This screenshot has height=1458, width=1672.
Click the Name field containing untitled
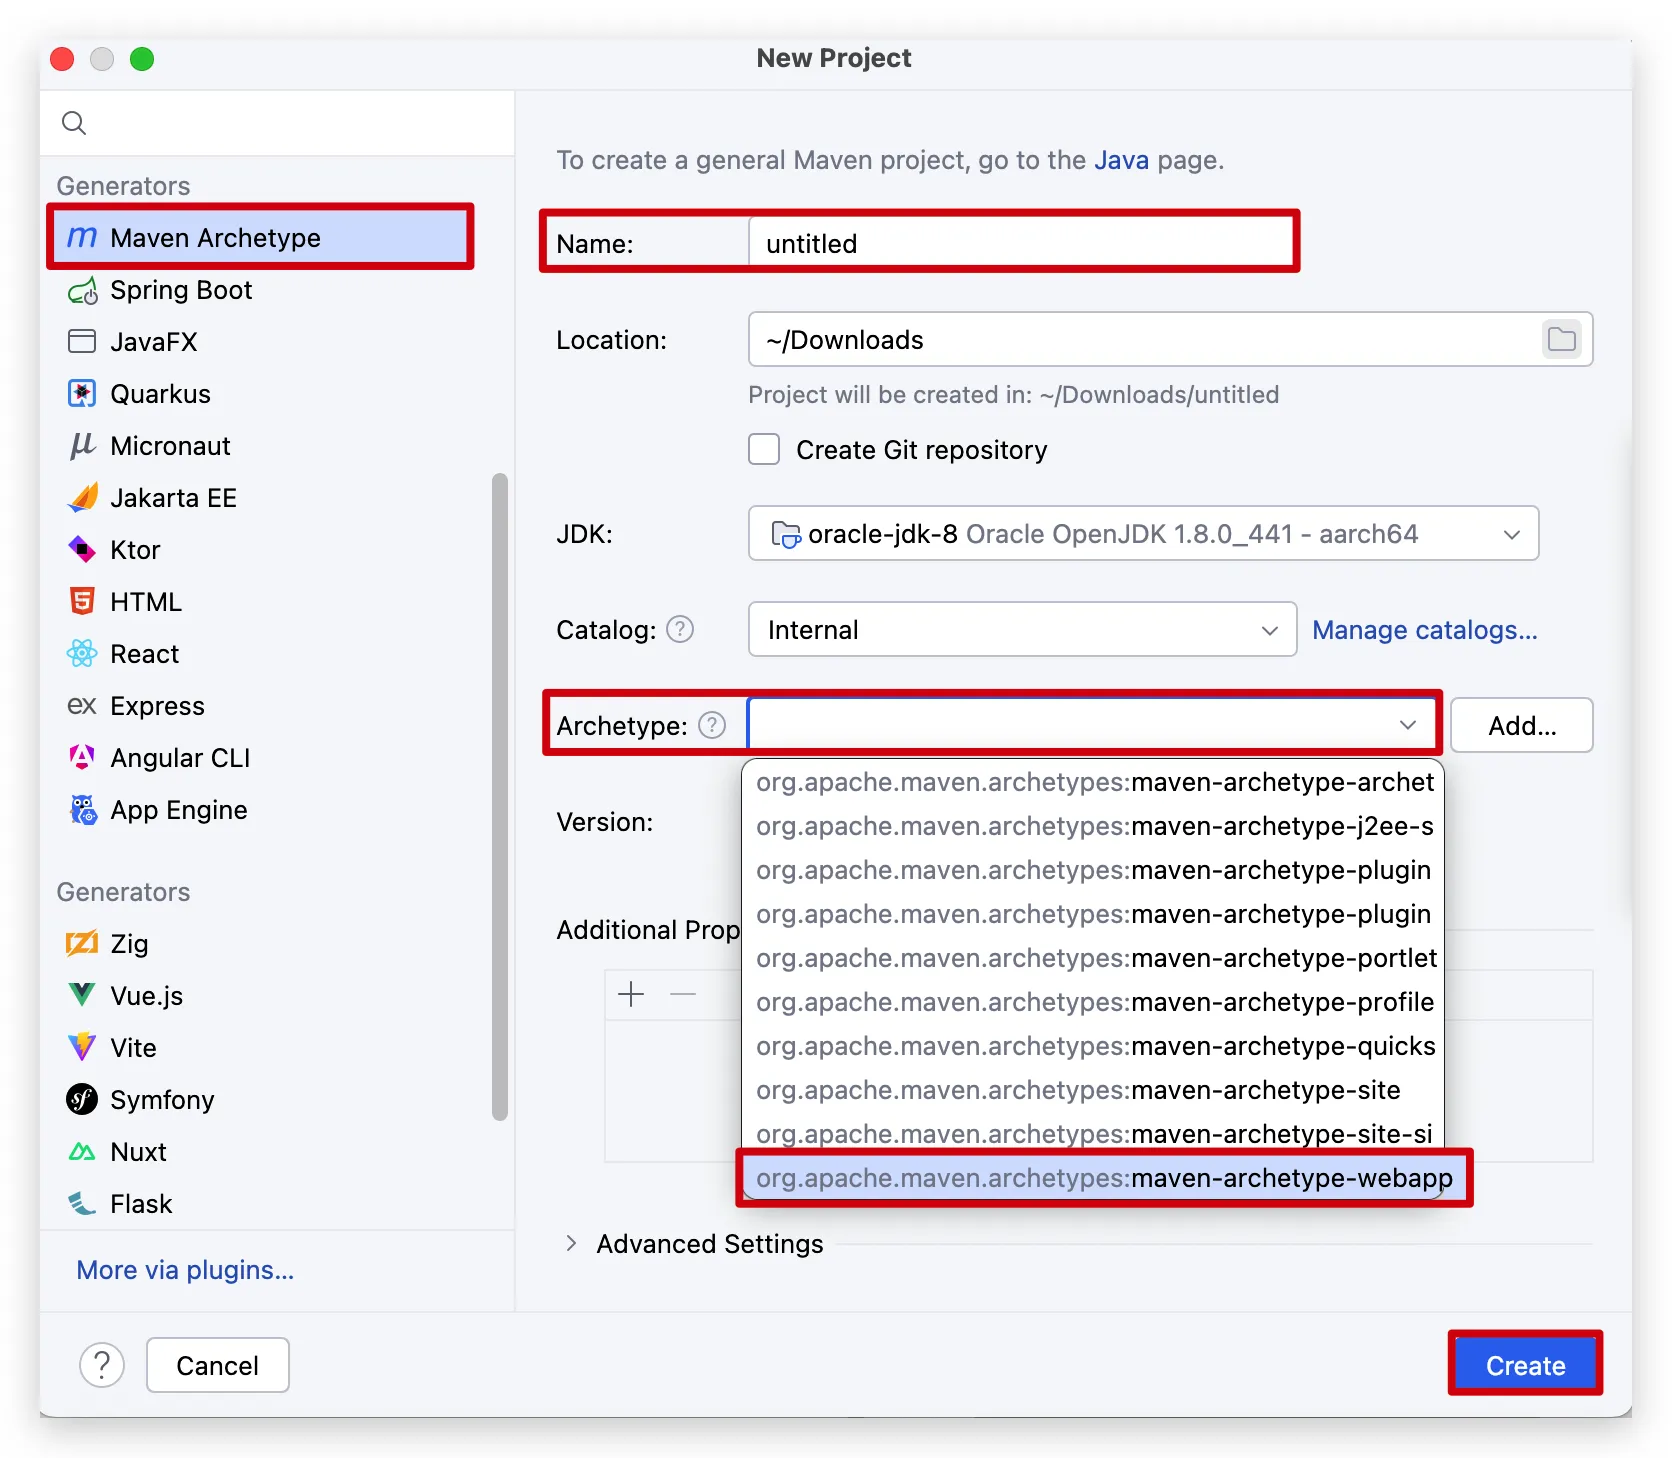pyautogui.click(x=1021, y=243)
